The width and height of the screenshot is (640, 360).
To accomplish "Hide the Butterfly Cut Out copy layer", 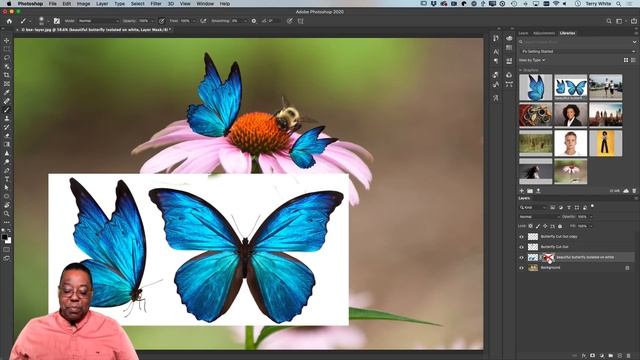I will pyautogui.click(x=521, y=237).
